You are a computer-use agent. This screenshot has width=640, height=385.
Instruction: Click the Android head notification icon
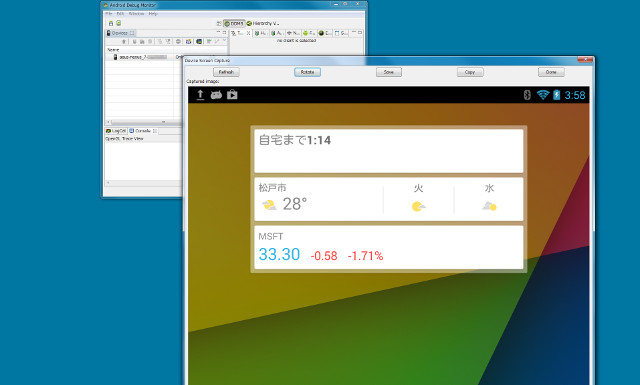[216, 95]
